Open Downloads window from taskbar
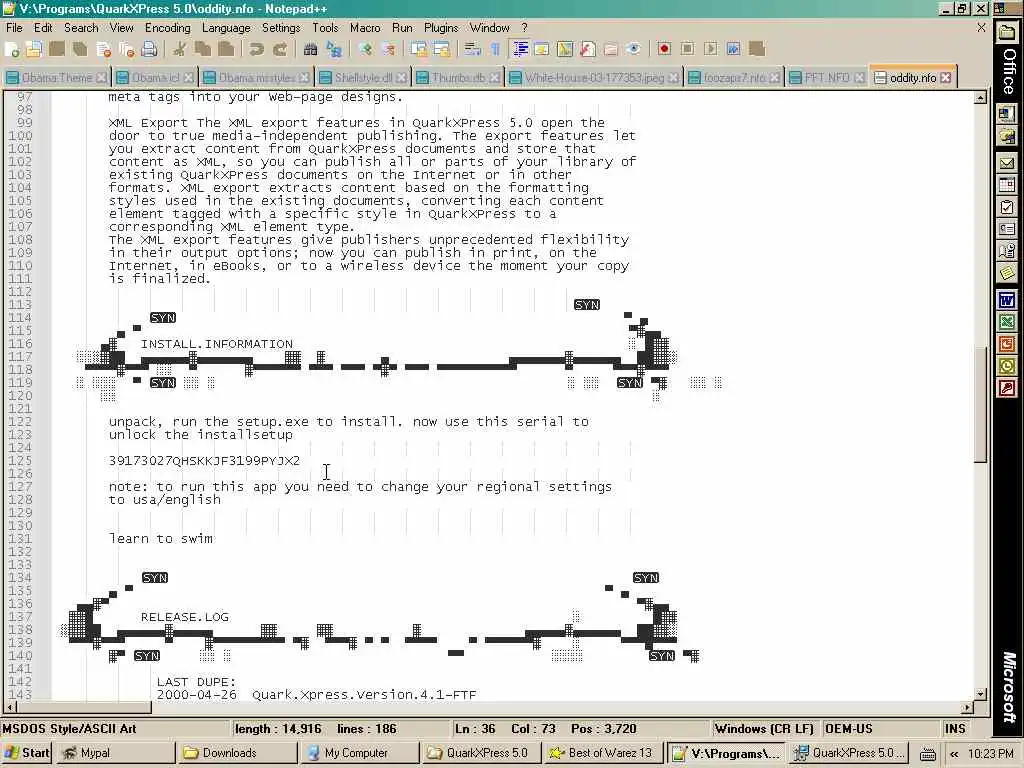 [x=236, y=753]
